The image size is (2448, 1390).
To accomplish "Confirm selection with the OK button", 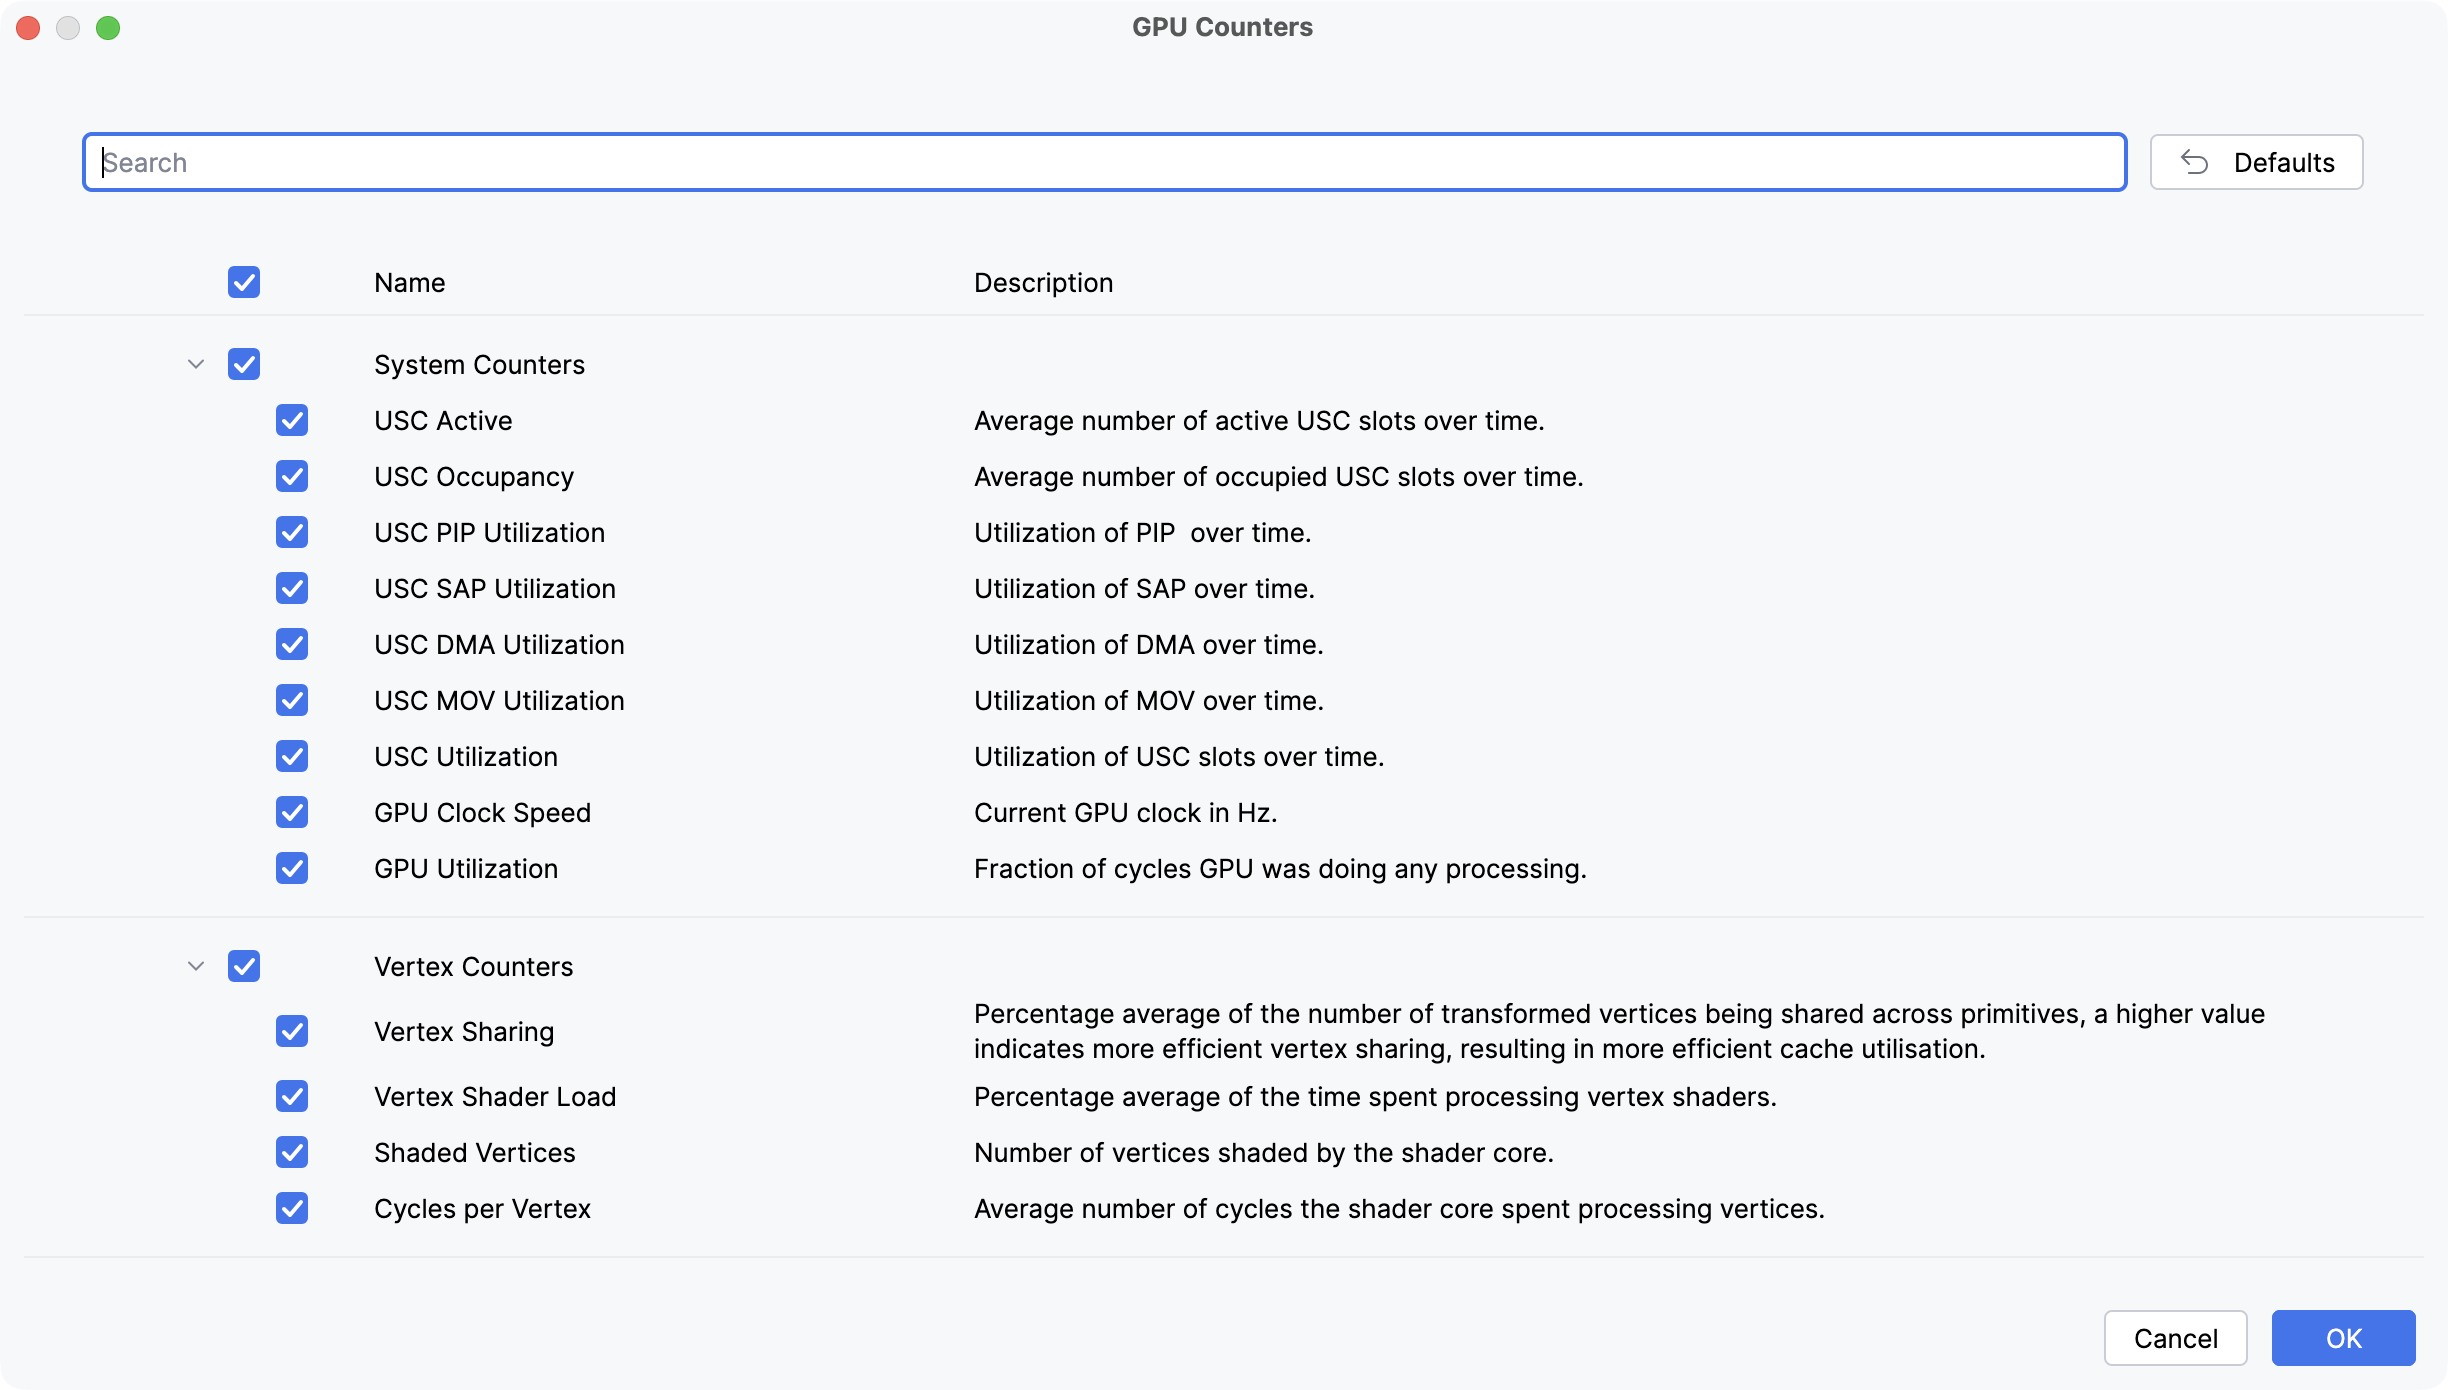I will 2343,1338.
